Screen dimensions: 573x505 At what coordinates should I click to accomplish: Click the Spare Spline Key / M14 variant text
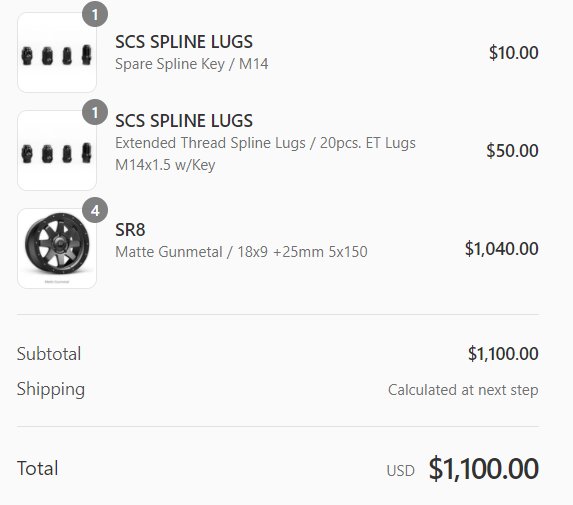pos(191,64)
